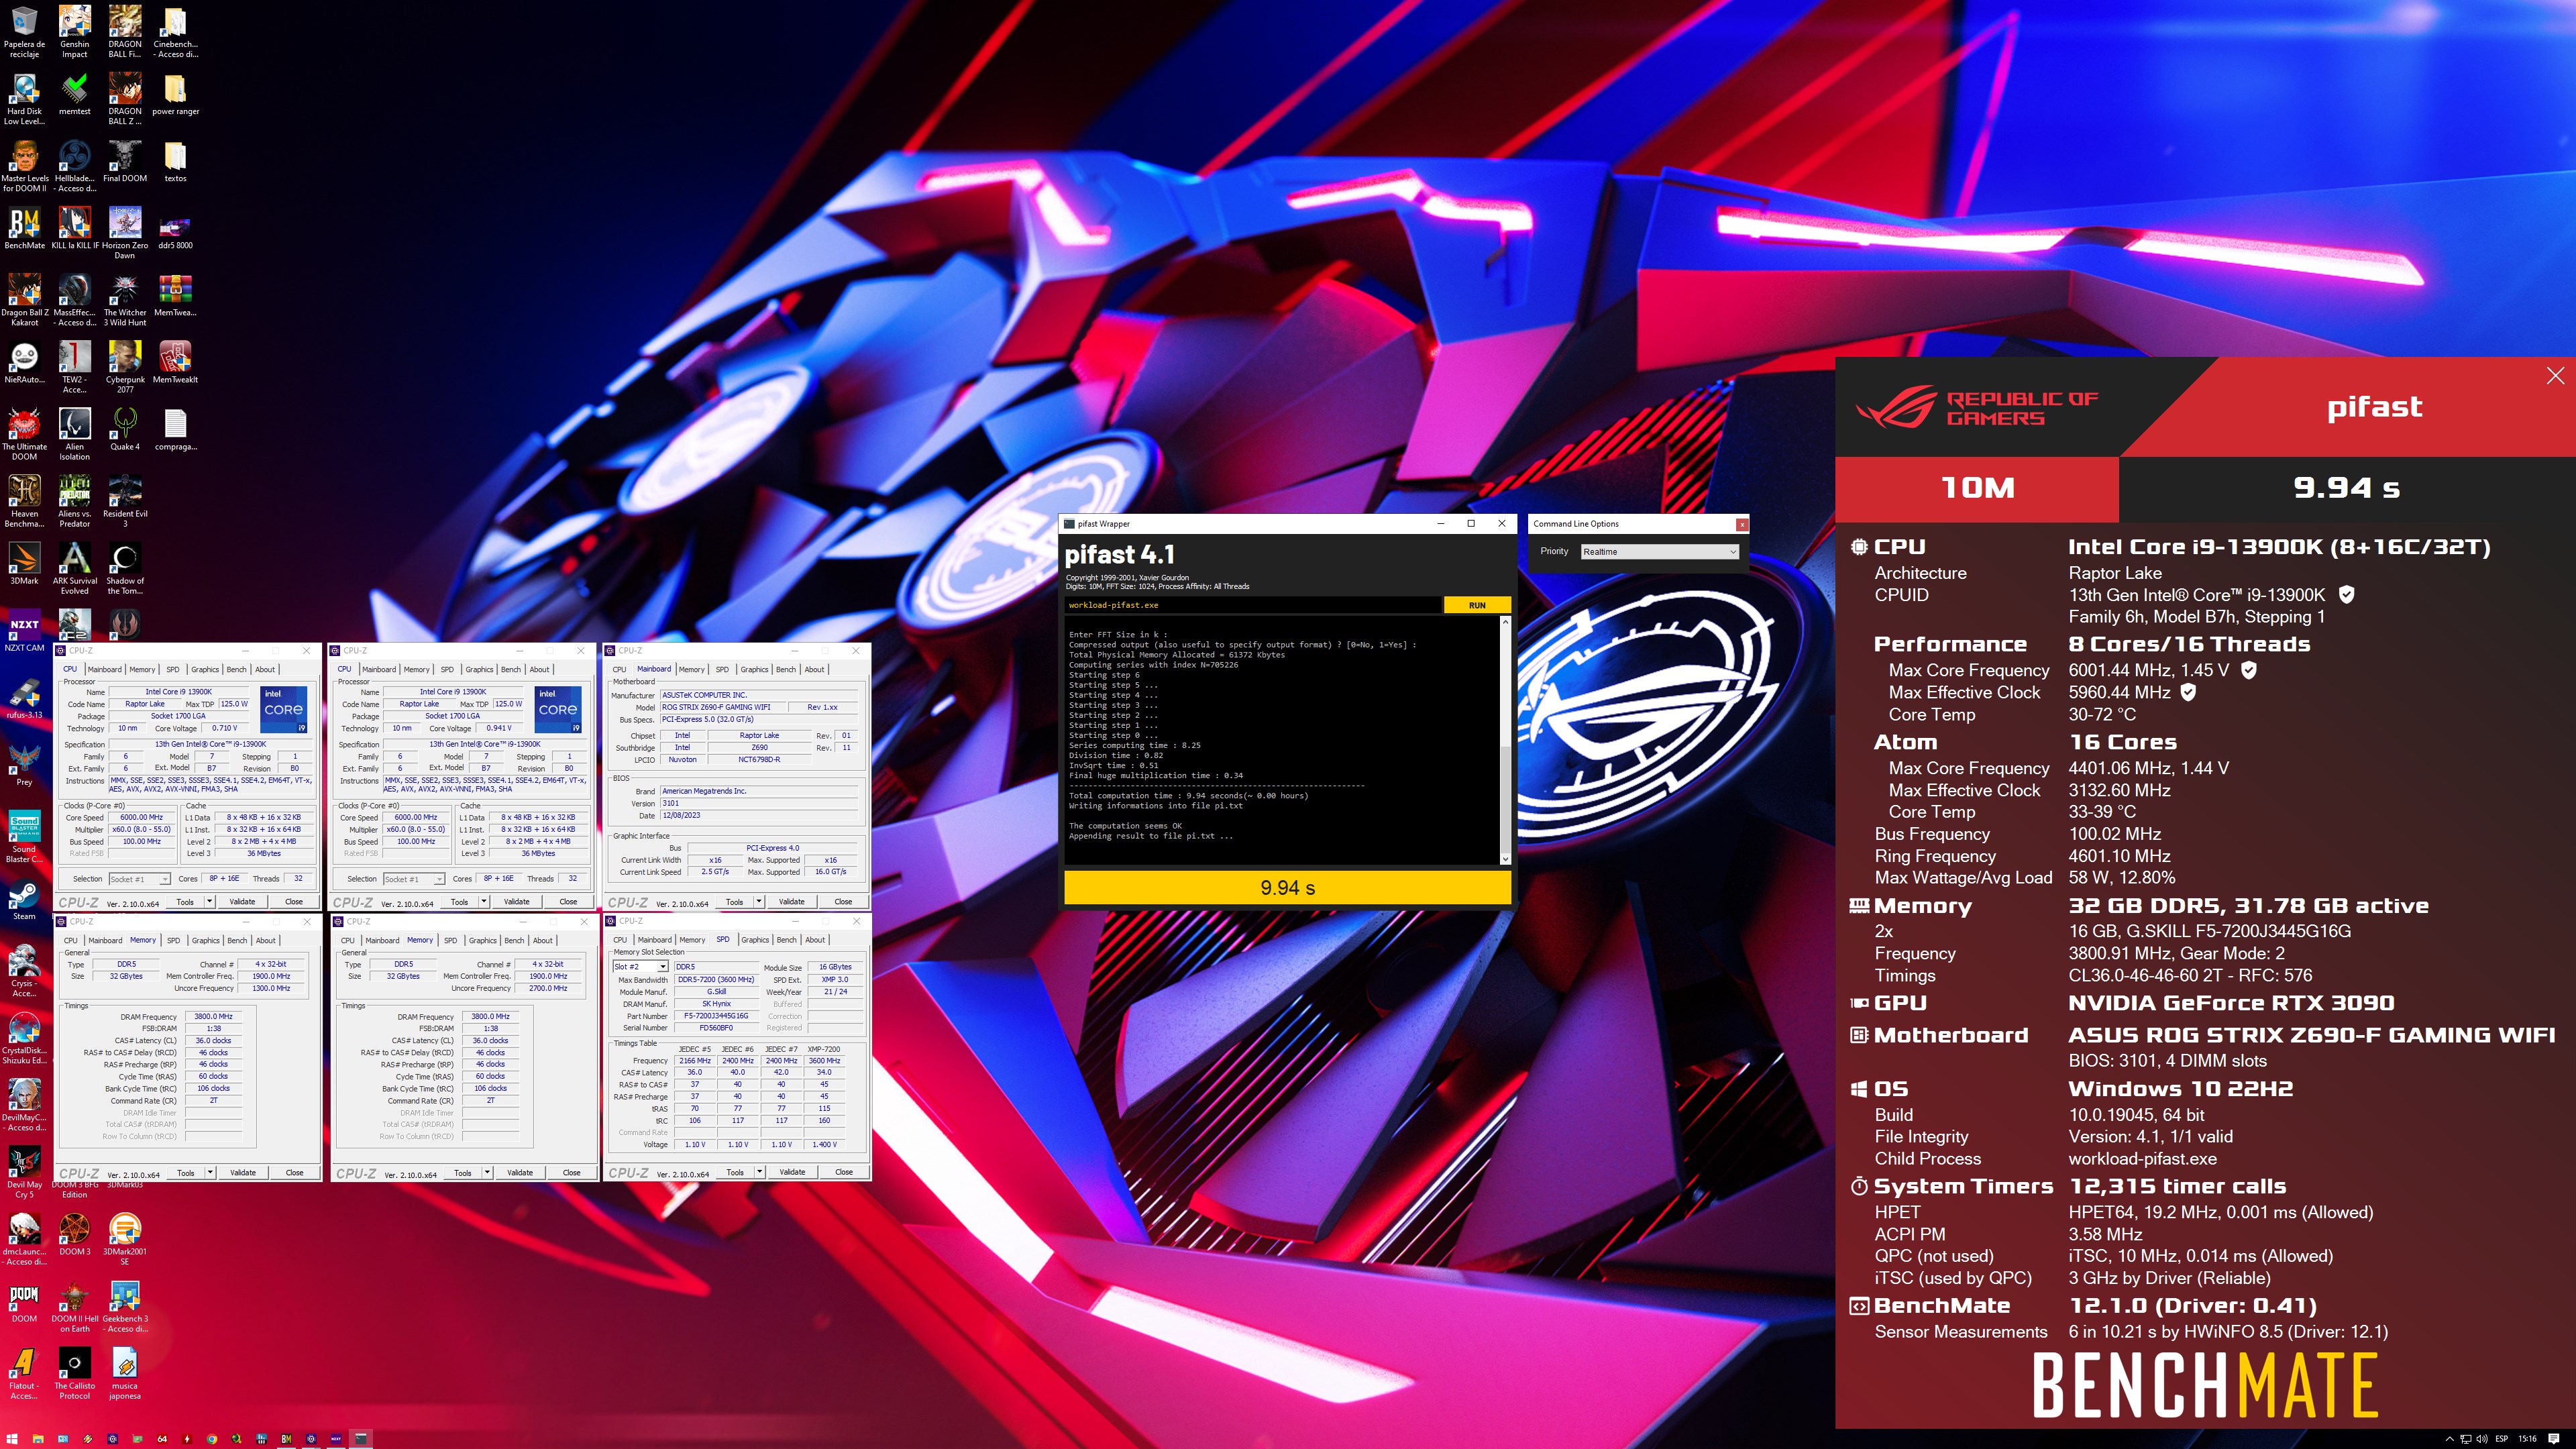The height and width of the screenshot is (1449, 2576).
Task: Open SPD tab in CPU-Z with 1300.0 MHz uncore
Action: (x=173, y=940)
